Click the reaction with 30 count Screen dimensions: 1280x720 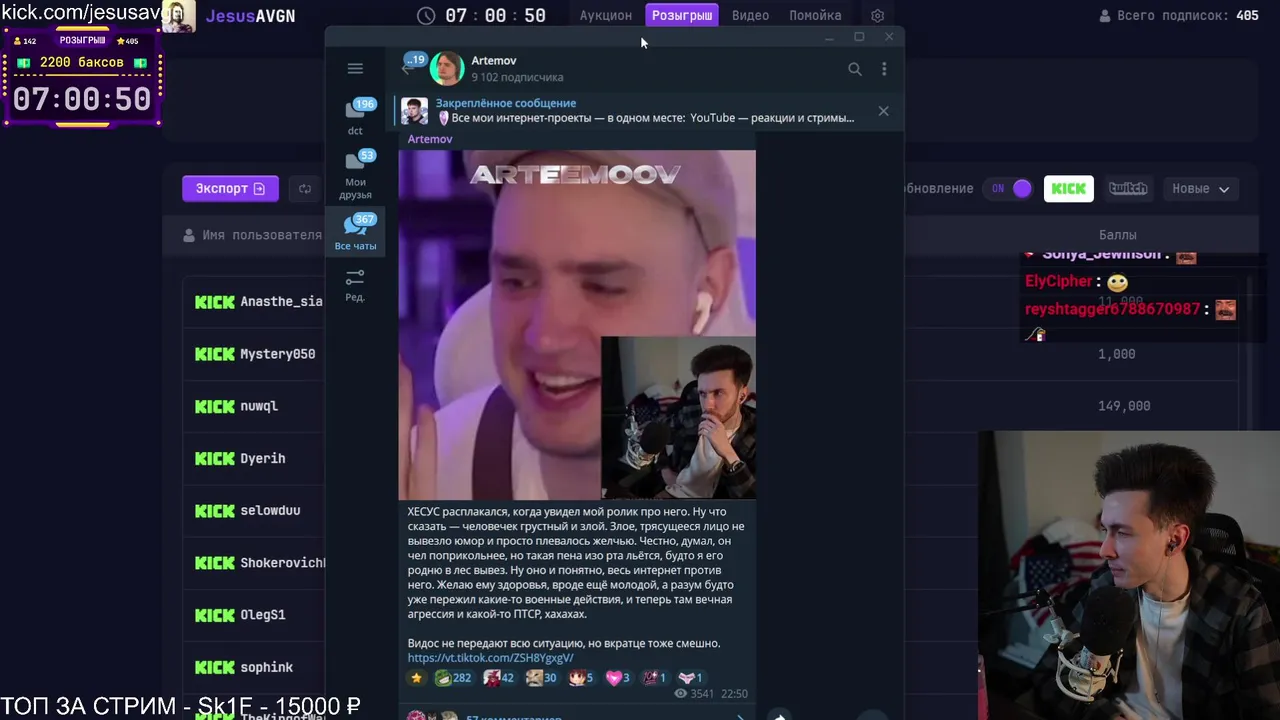coord(542,678)
